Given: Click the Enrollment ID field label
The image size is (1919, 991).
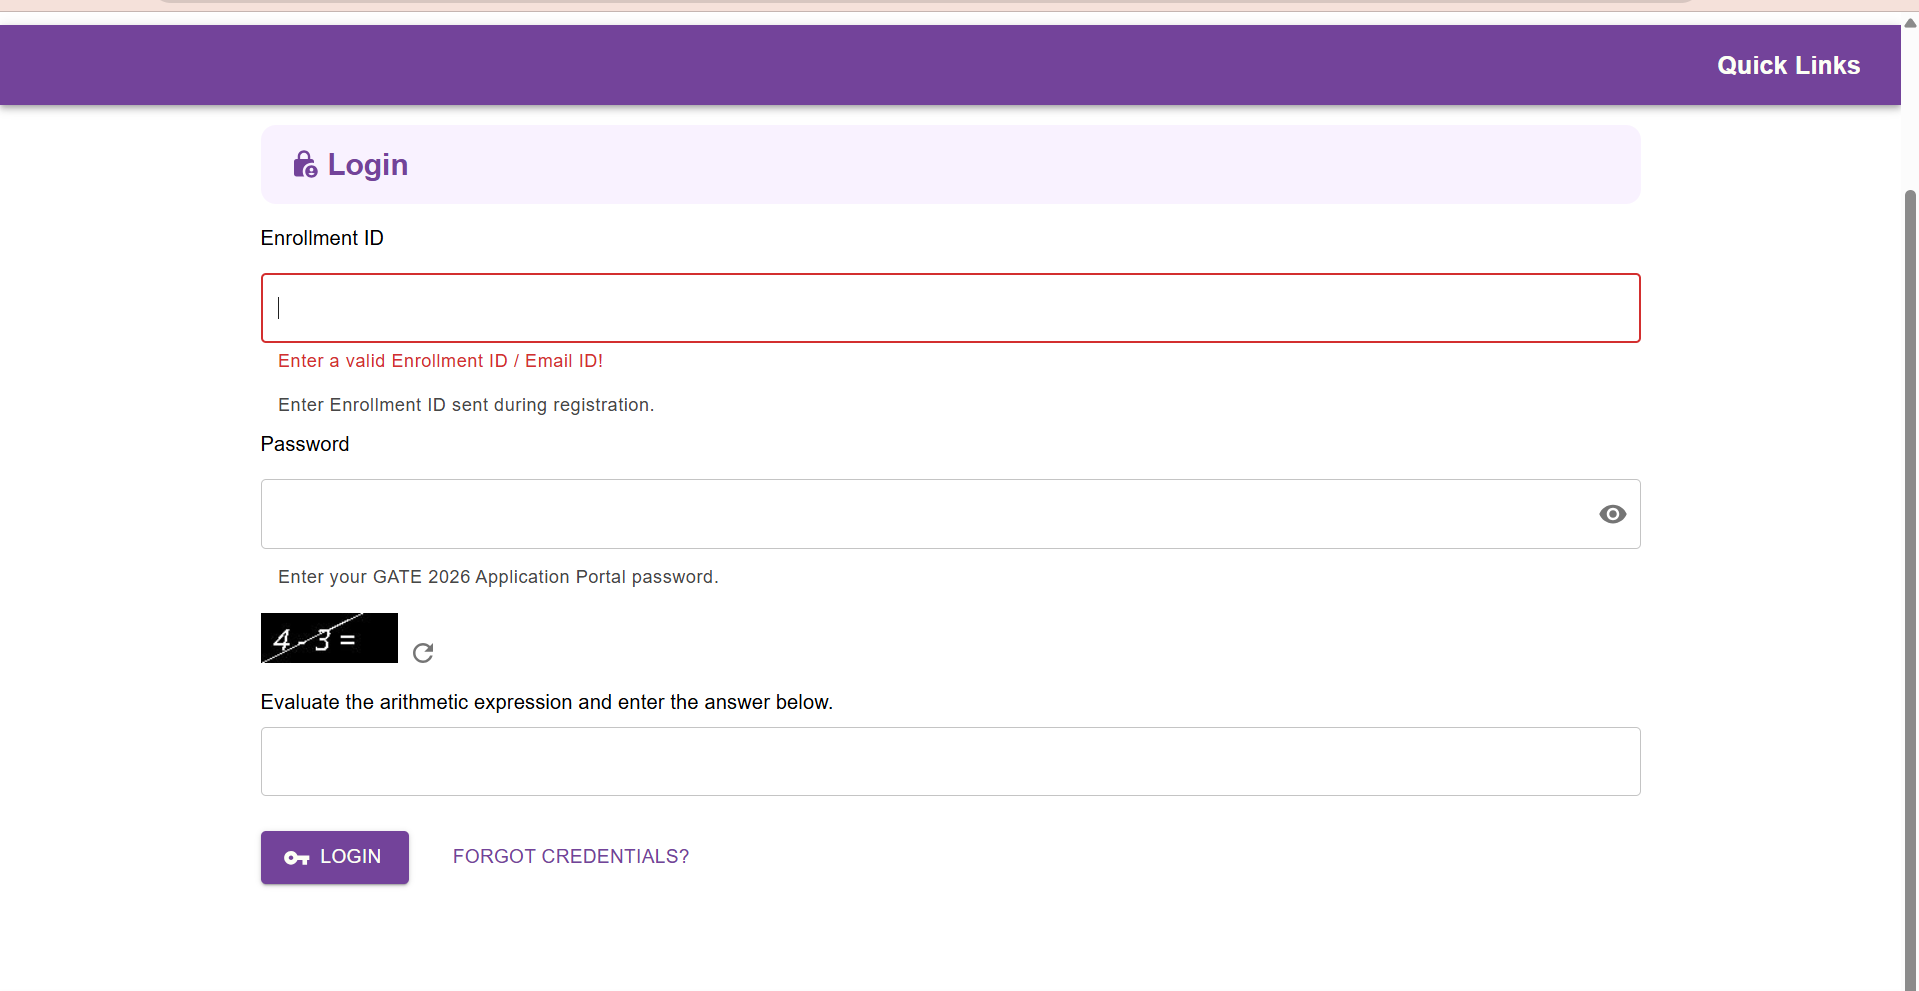Looking at the screenshot, I should pyautogui.click(x=322, y=238).
